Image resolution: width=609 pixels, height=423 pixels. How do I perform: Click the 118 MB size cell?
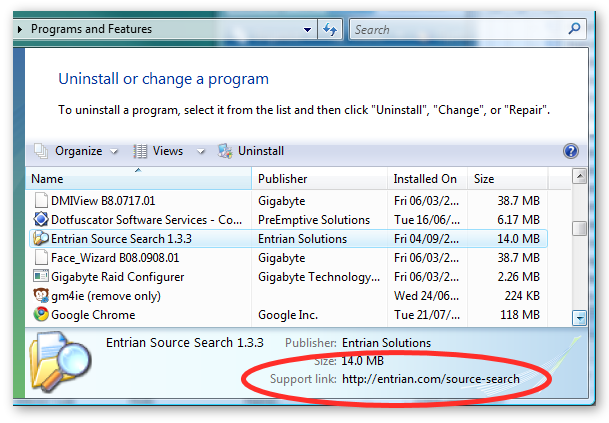[x=520, y=315]
